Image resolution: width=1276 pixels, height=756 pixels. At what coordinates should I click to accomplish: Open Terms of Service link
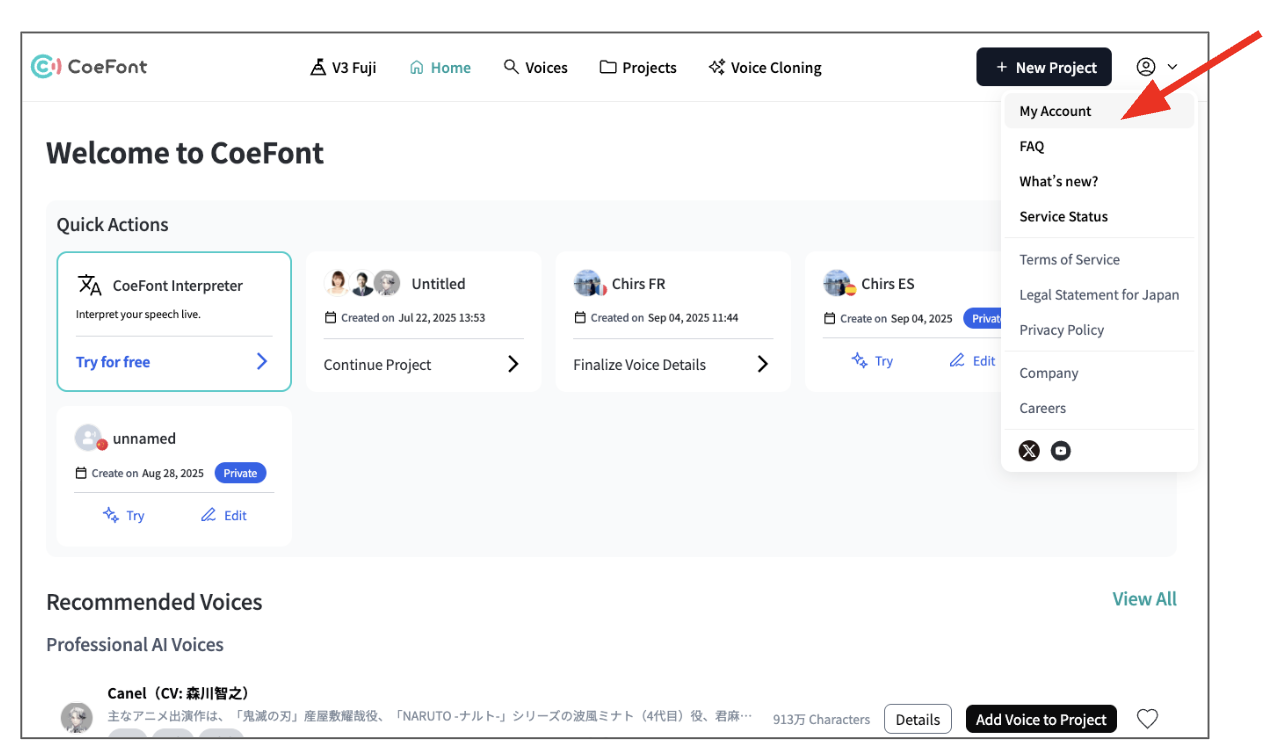pyautogui.click(x=1069, y=259)
